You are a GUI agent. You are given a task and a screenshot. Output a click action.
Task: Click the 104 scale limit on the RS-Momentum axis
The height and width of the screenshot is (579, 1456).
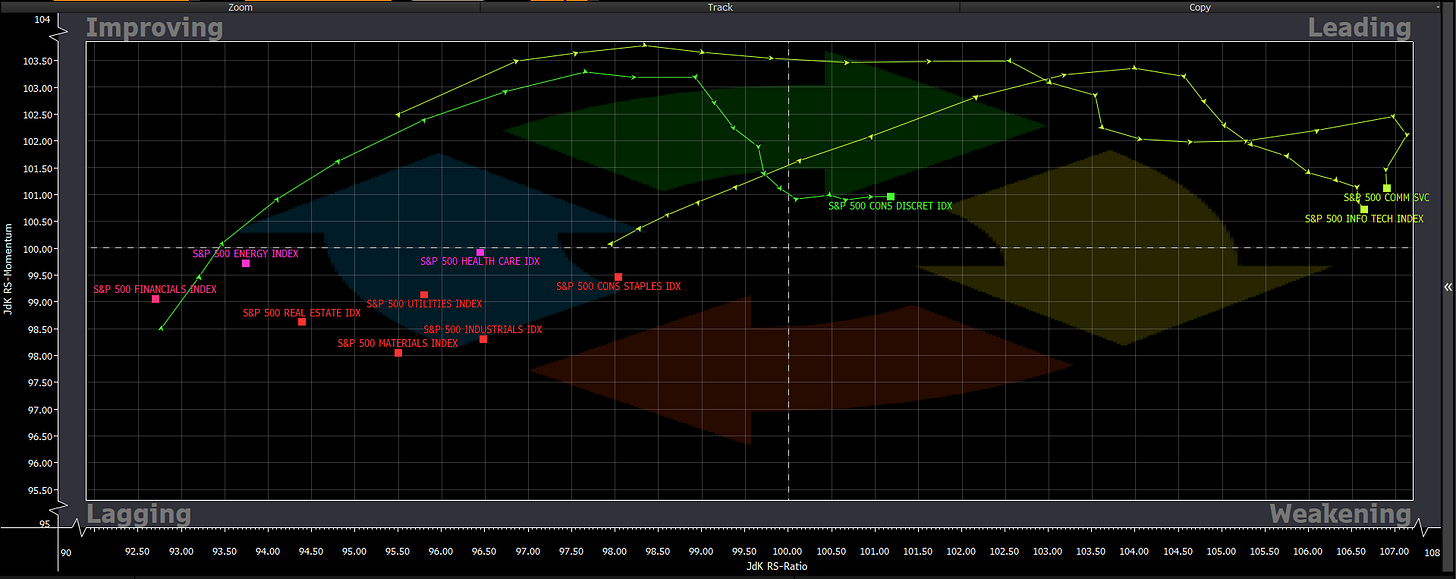41,19
